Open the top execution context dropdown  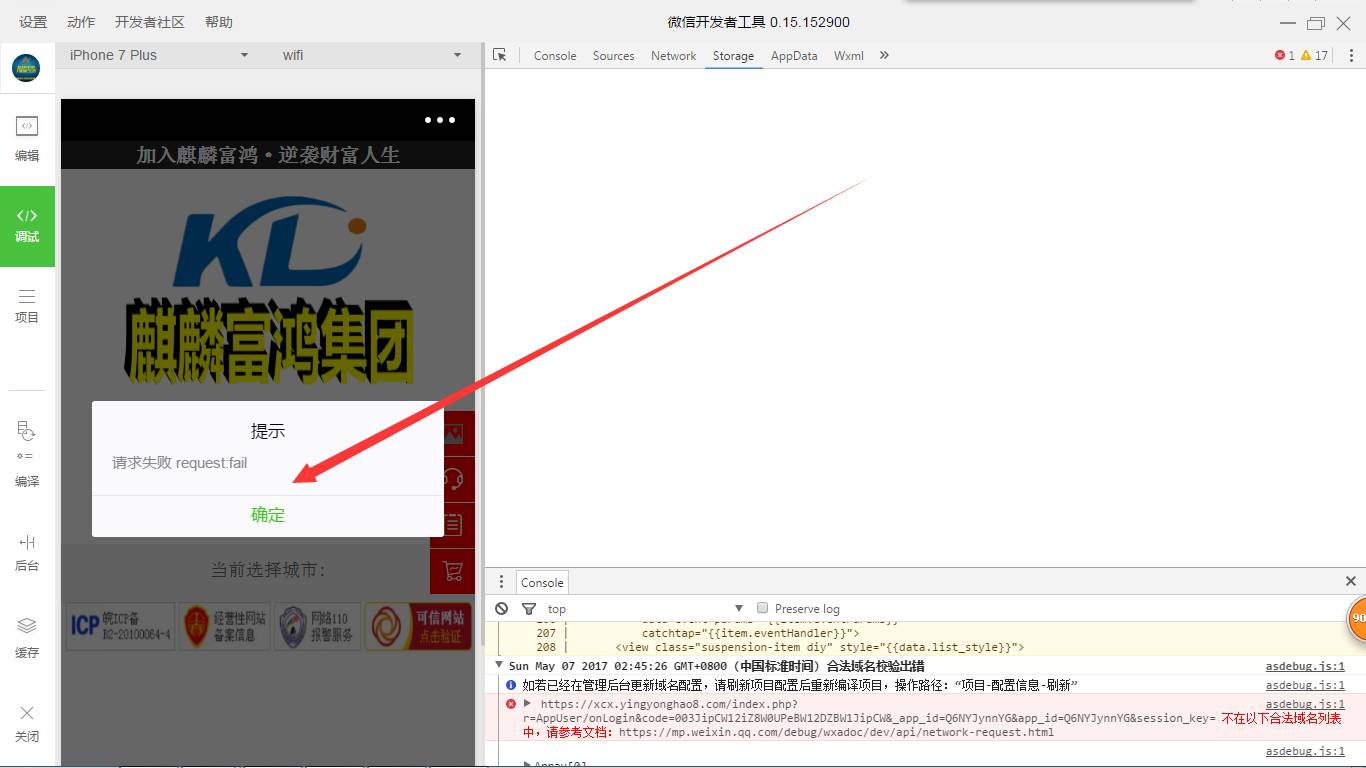click(x=646, y=608)
